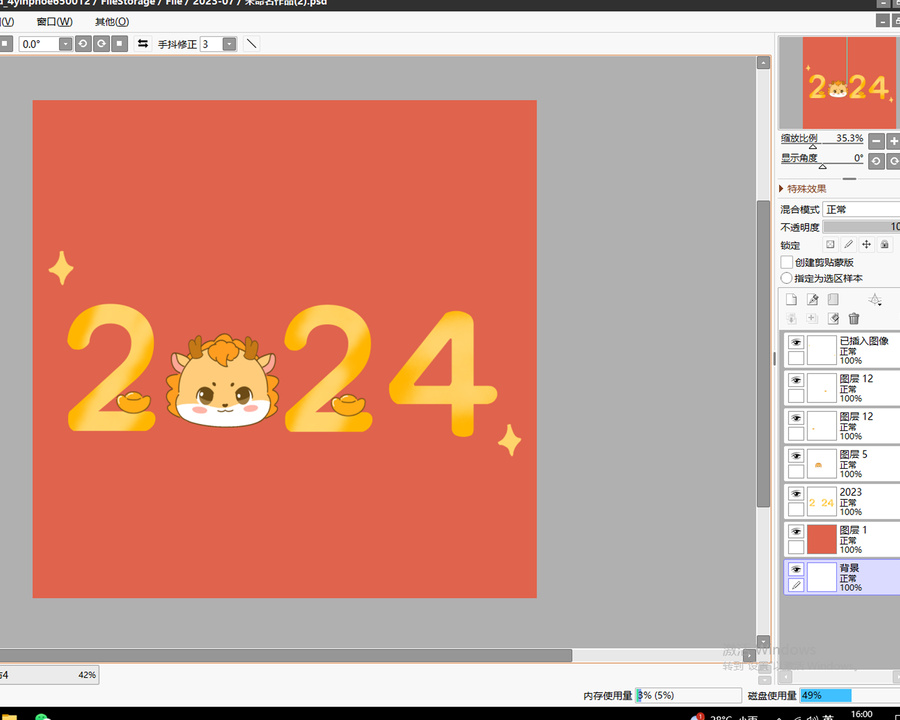The height and width of the screenshot is (720, 900).
Task: Merge the layer with the one below
Action: coord(812,319)
